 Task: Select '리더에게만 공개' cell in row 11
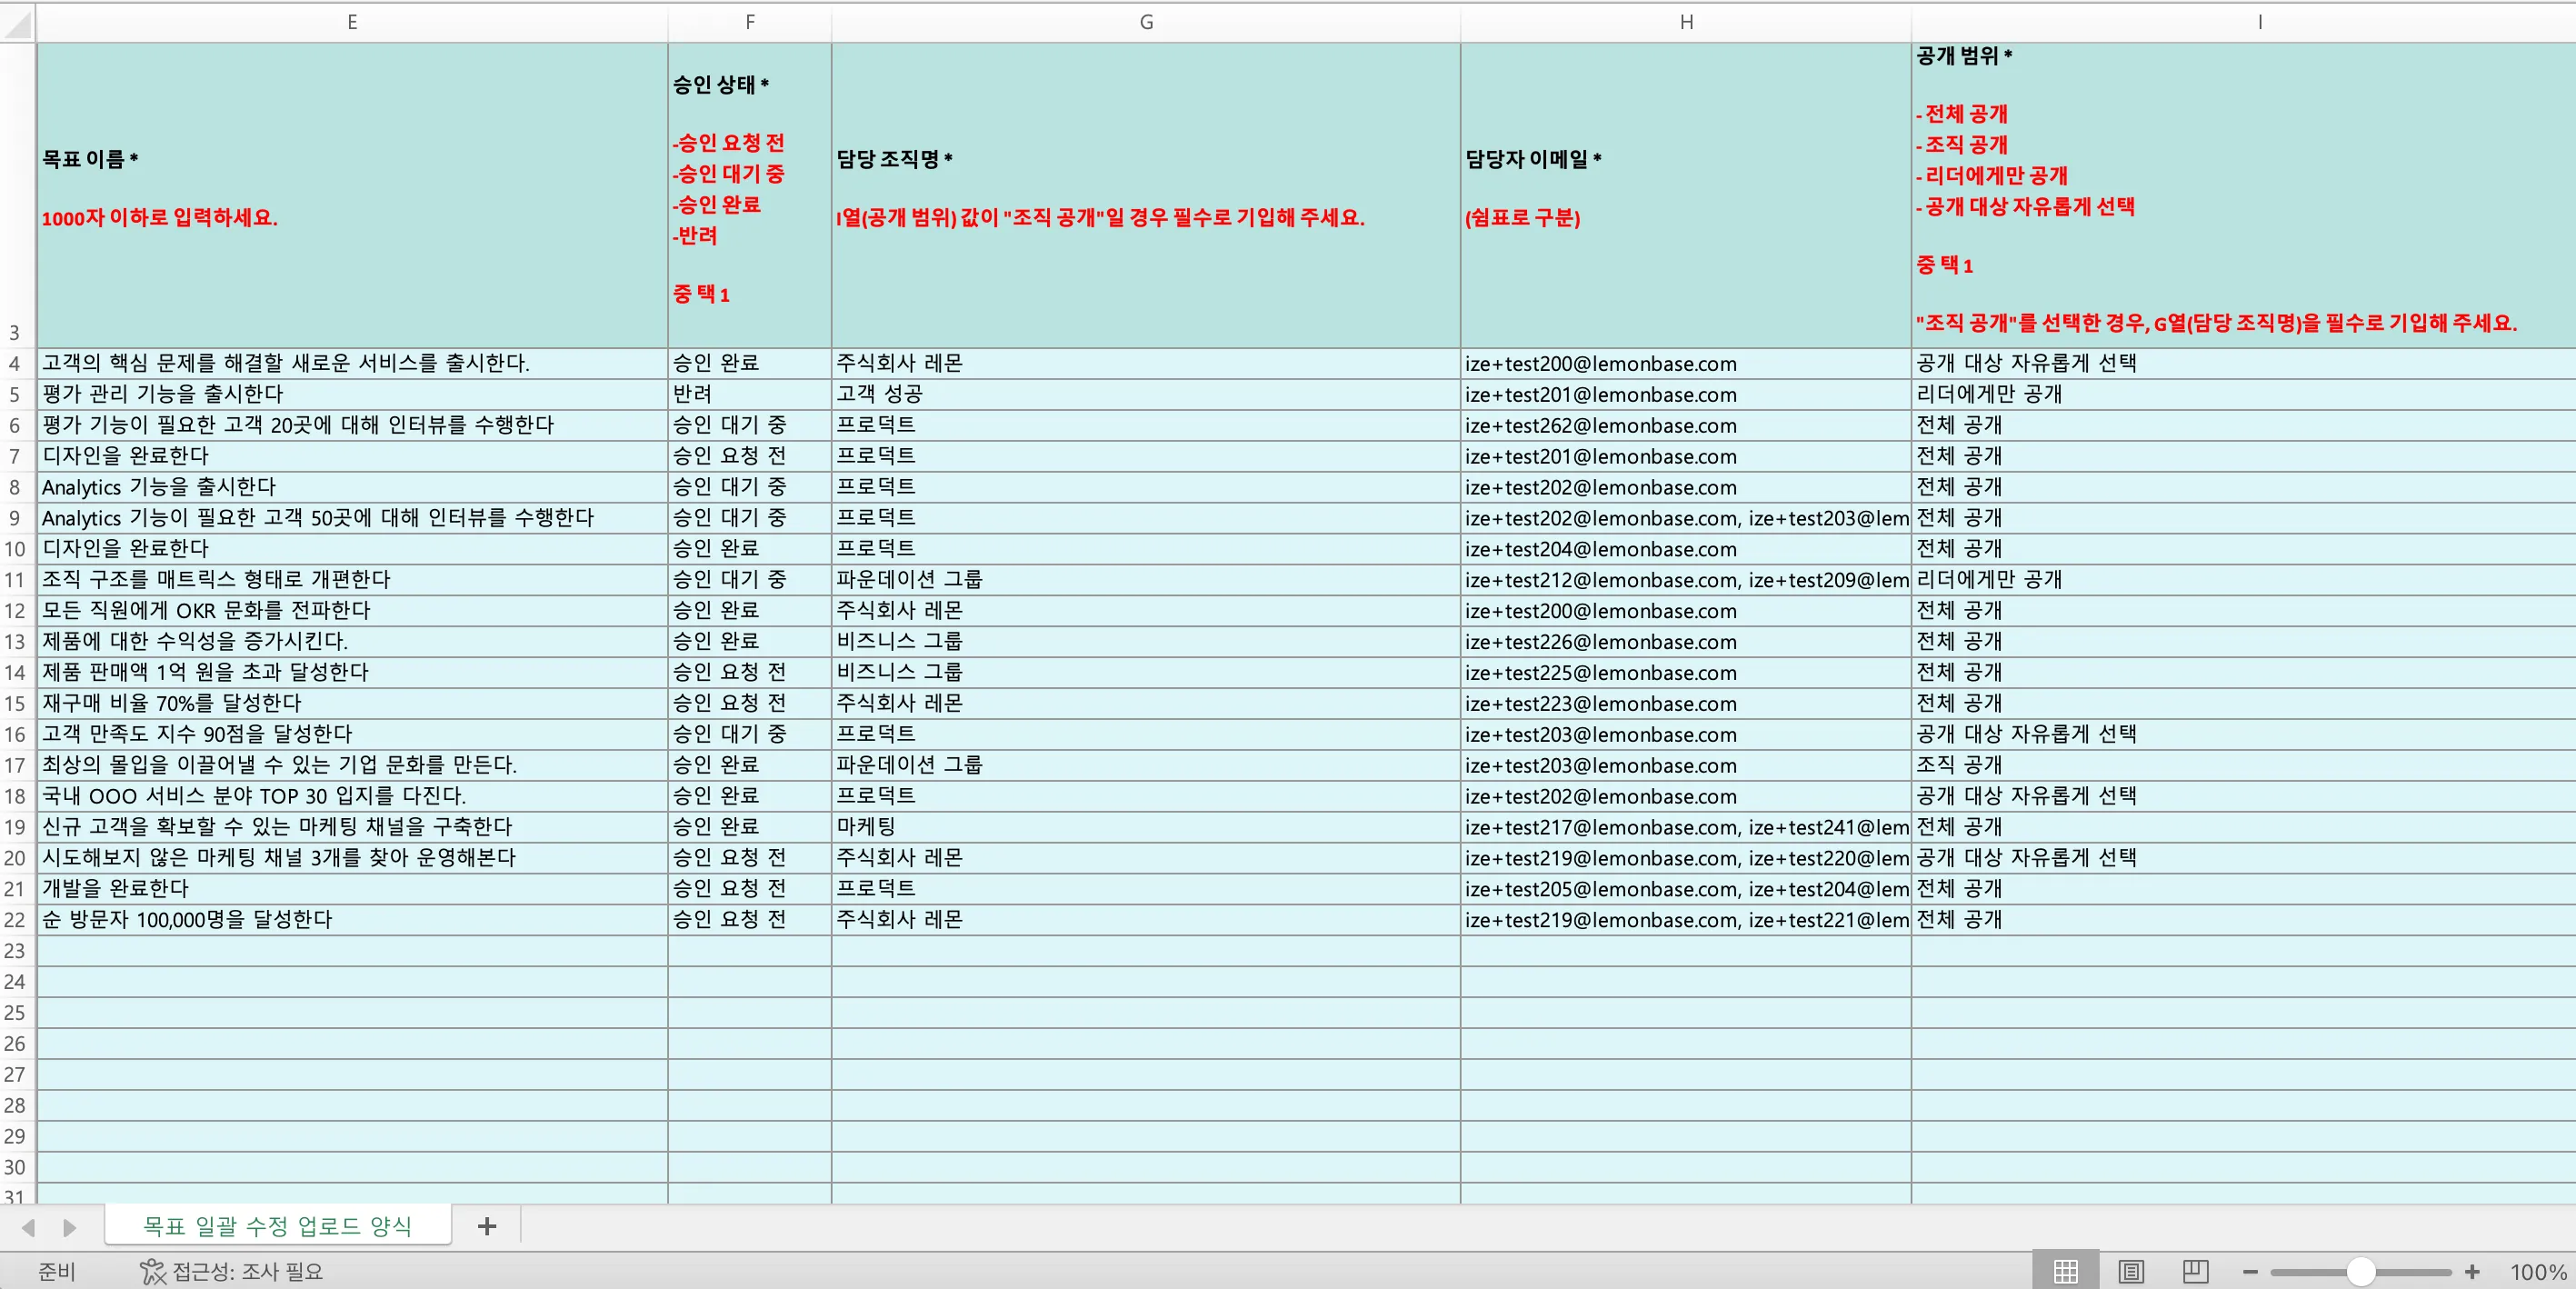[2244, 580]
